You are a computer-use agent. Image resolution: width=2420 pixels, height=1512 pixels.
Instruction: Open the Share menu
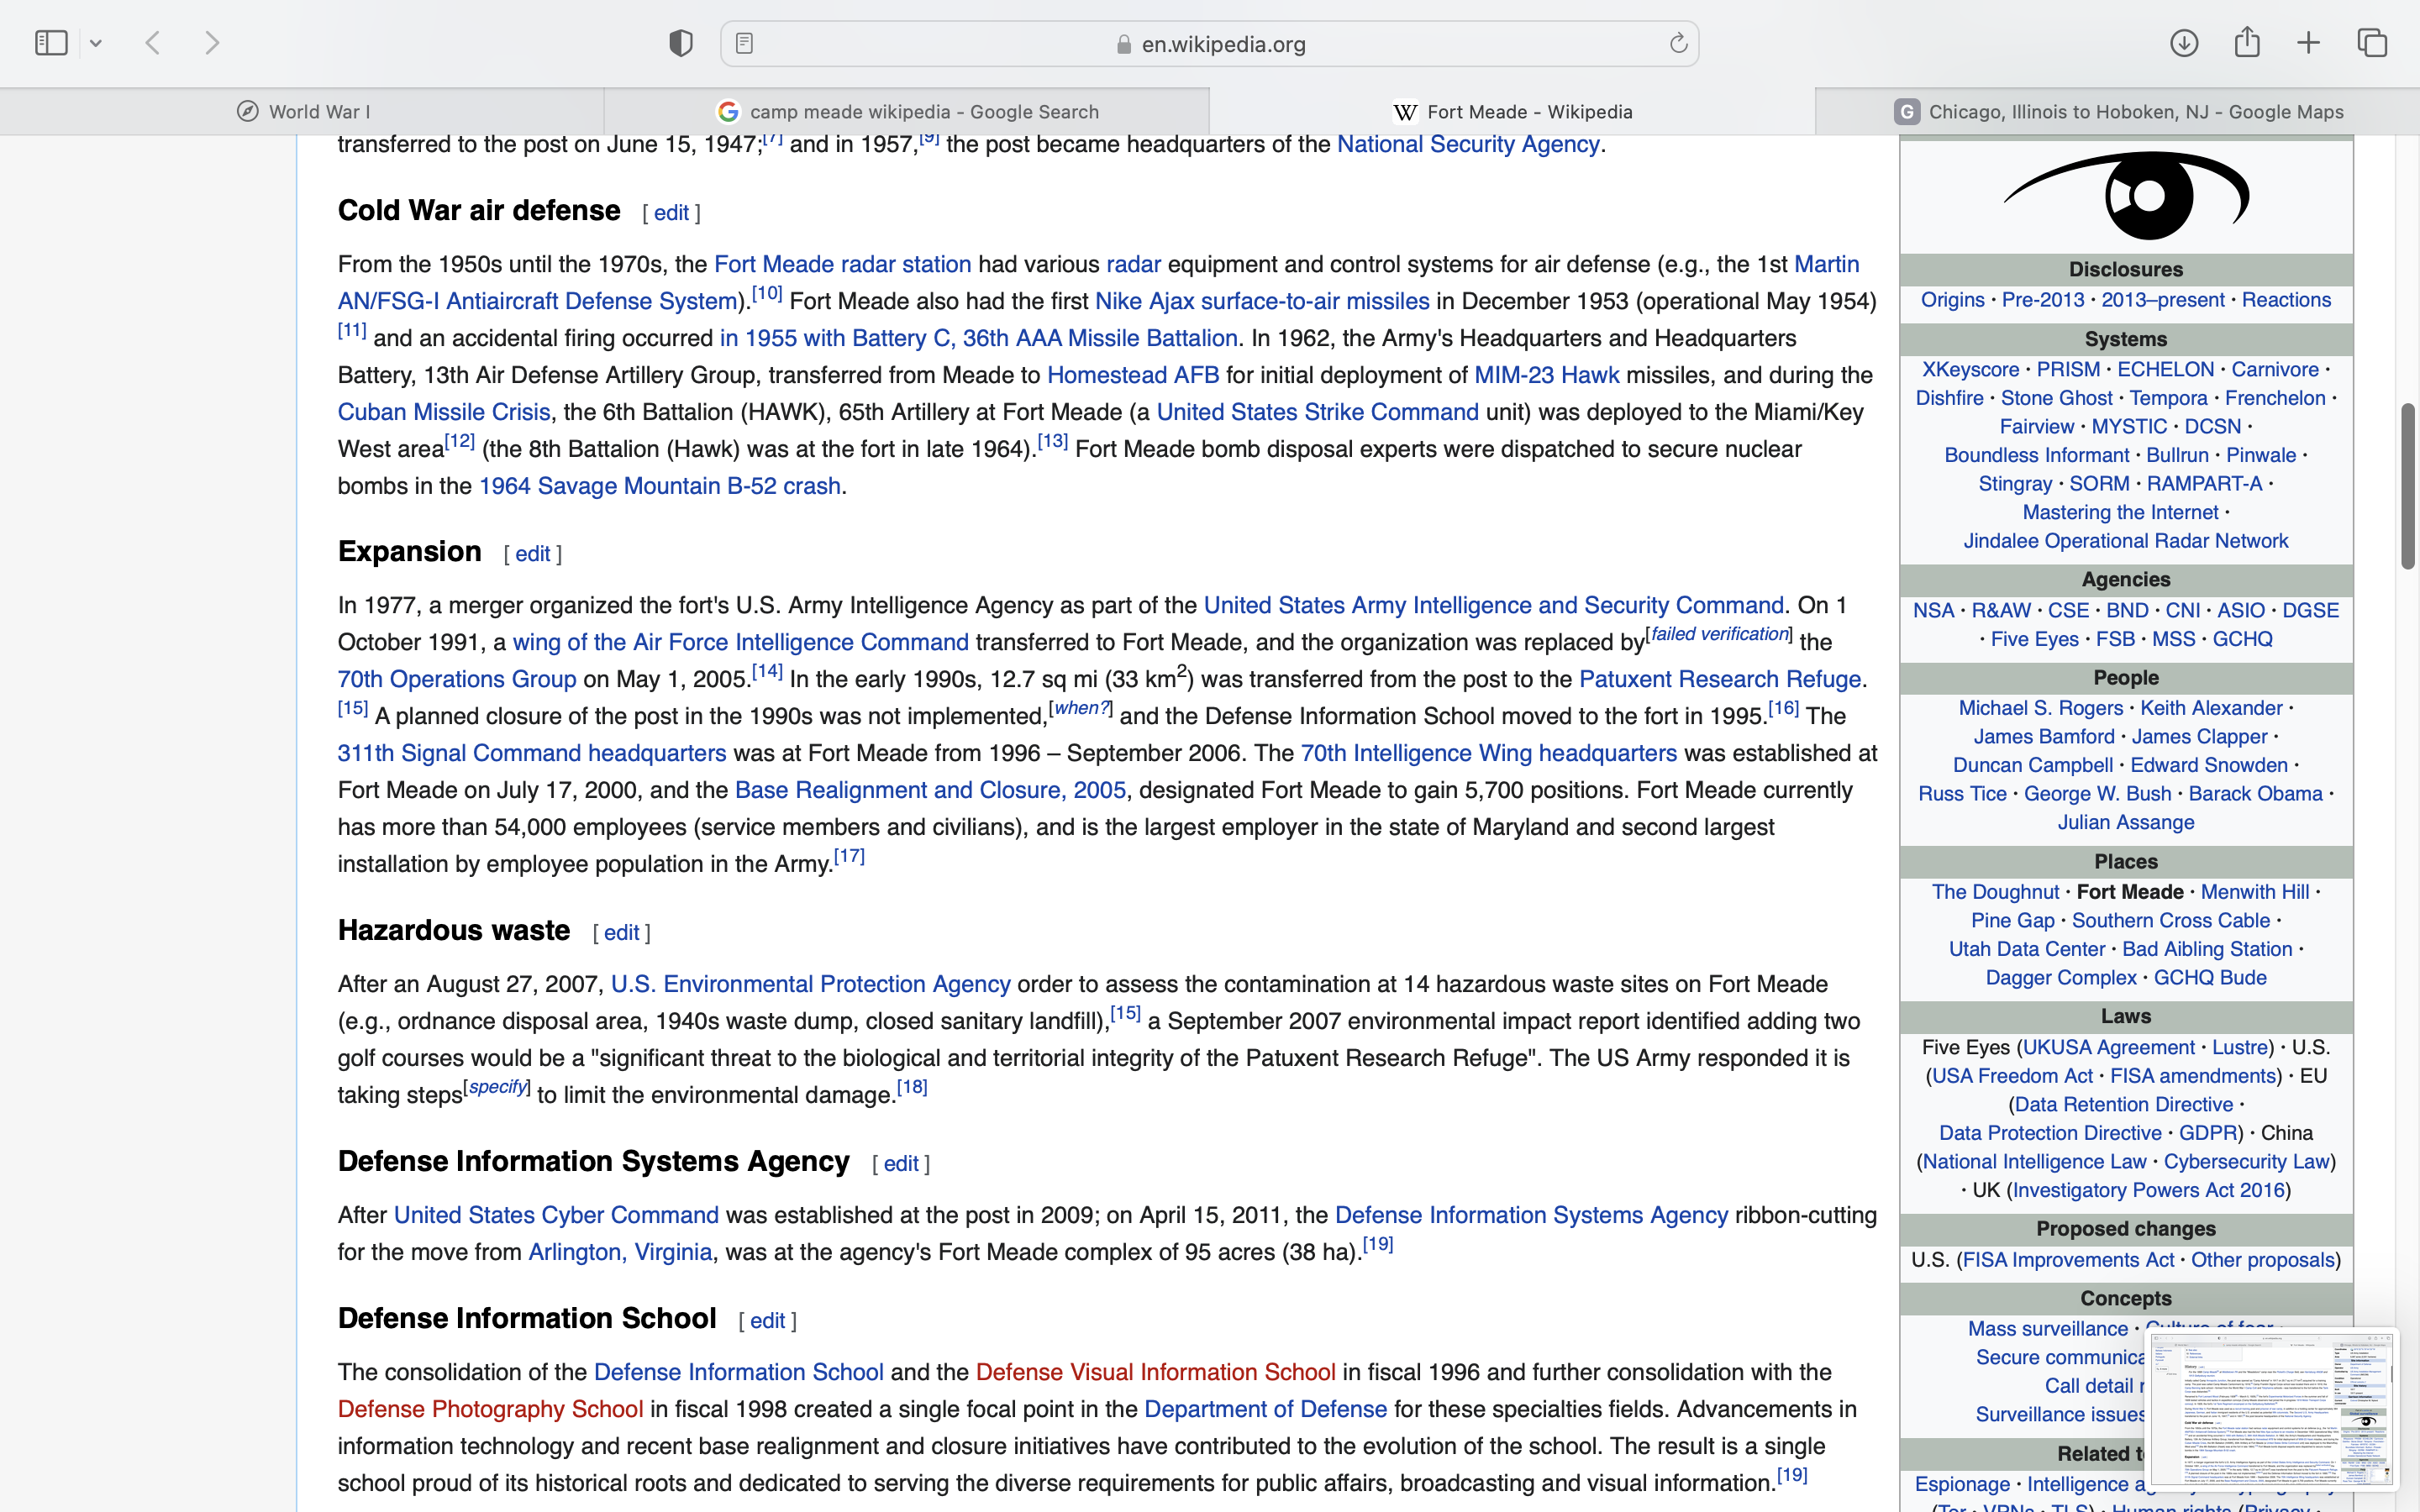pyautogui.click(x=2247, y=43)
